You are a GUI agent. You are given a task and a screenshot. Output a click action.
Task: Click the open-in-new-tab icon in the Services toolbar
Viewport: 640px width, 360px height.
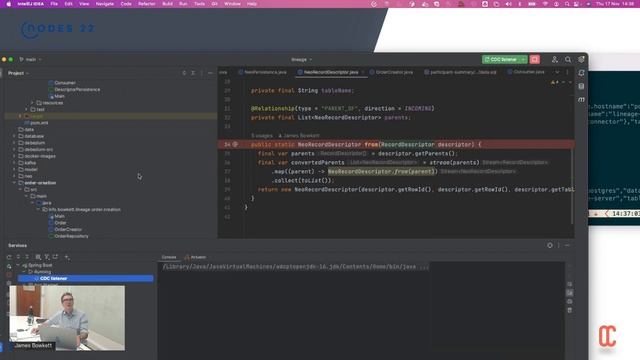tap(56, 257)
